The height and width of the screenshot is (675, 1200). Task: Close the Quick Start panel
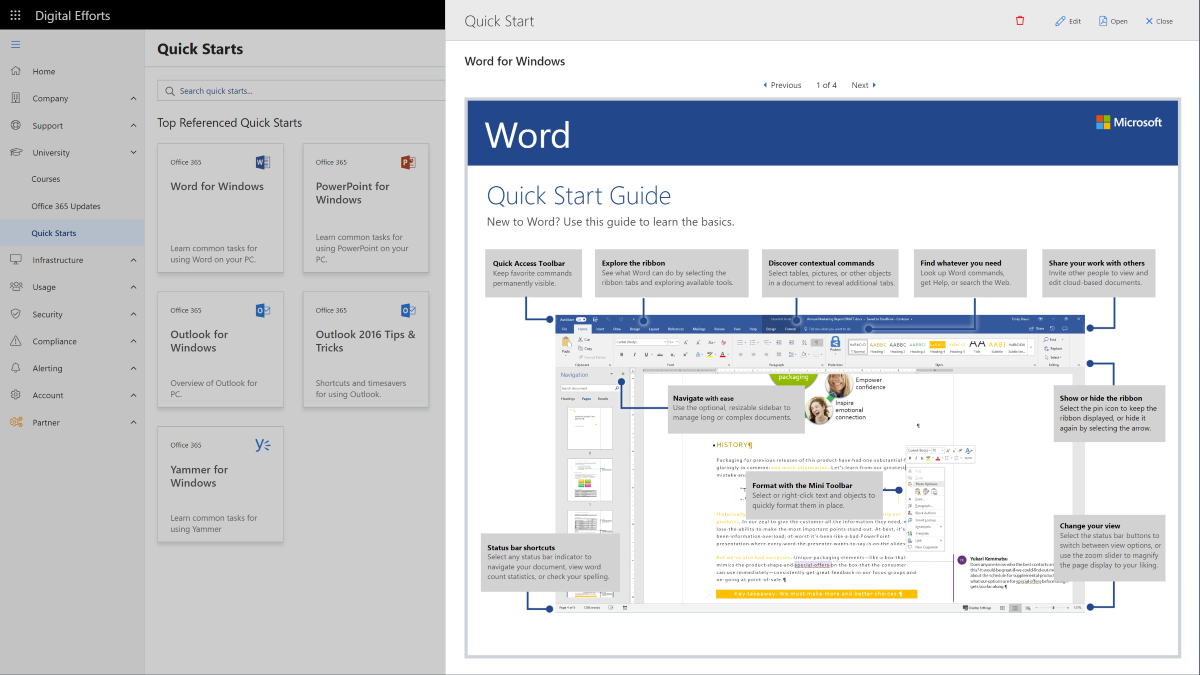pos(1159,21)
